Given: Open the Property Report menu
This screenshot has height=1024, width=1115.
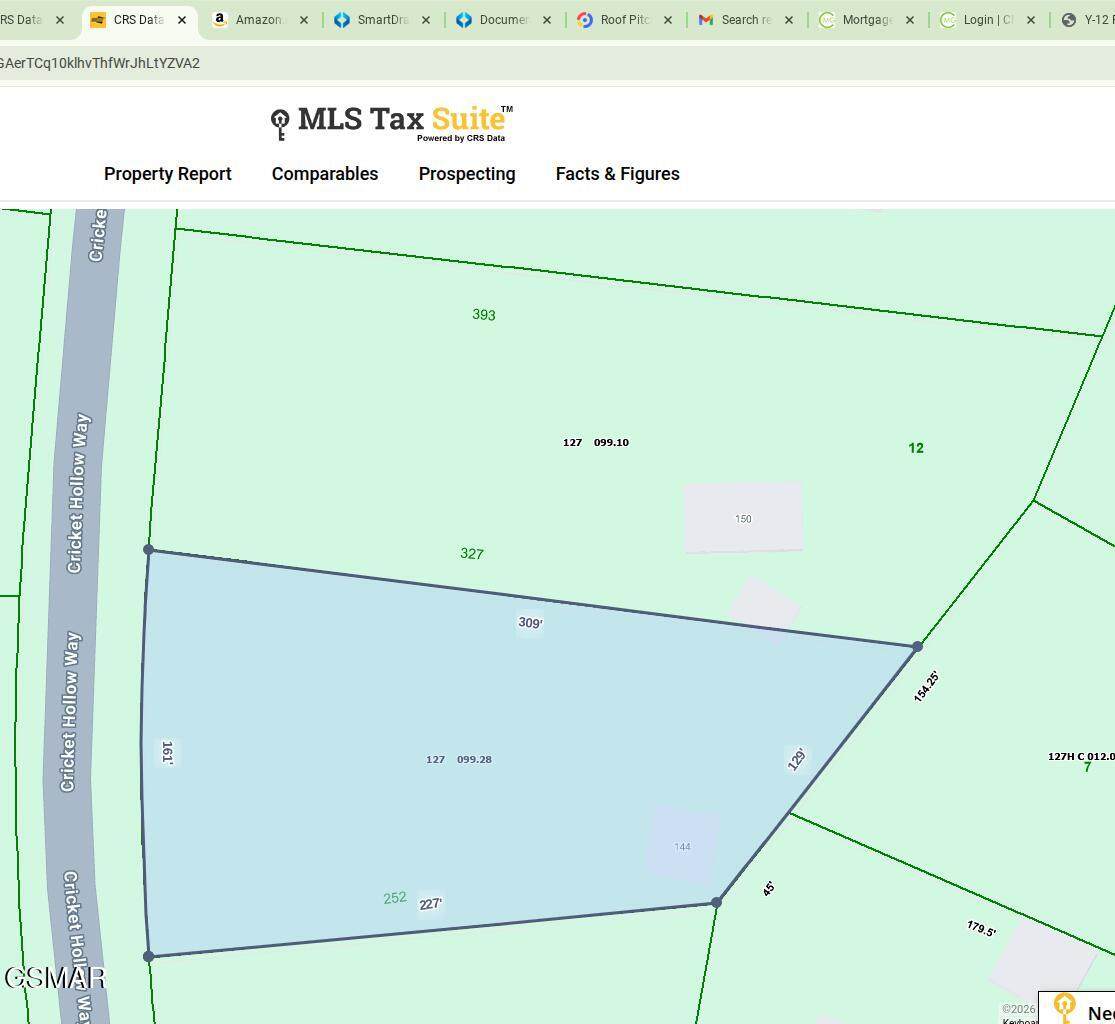Looking at the screenshot, I should pyautogui.click(x=168, y=174).
